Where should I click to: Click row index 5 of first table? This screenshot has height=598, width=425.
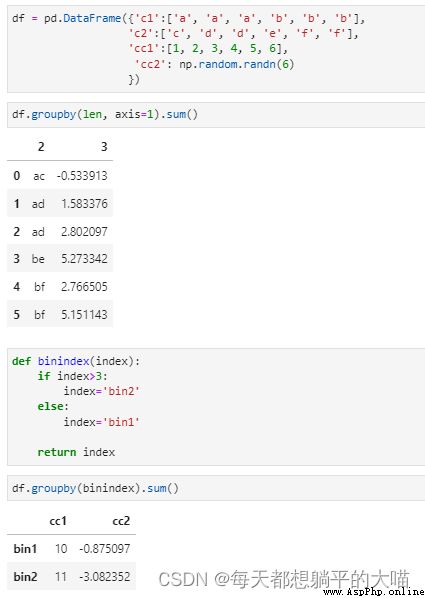pyautogui.click(x=17, y=315)
